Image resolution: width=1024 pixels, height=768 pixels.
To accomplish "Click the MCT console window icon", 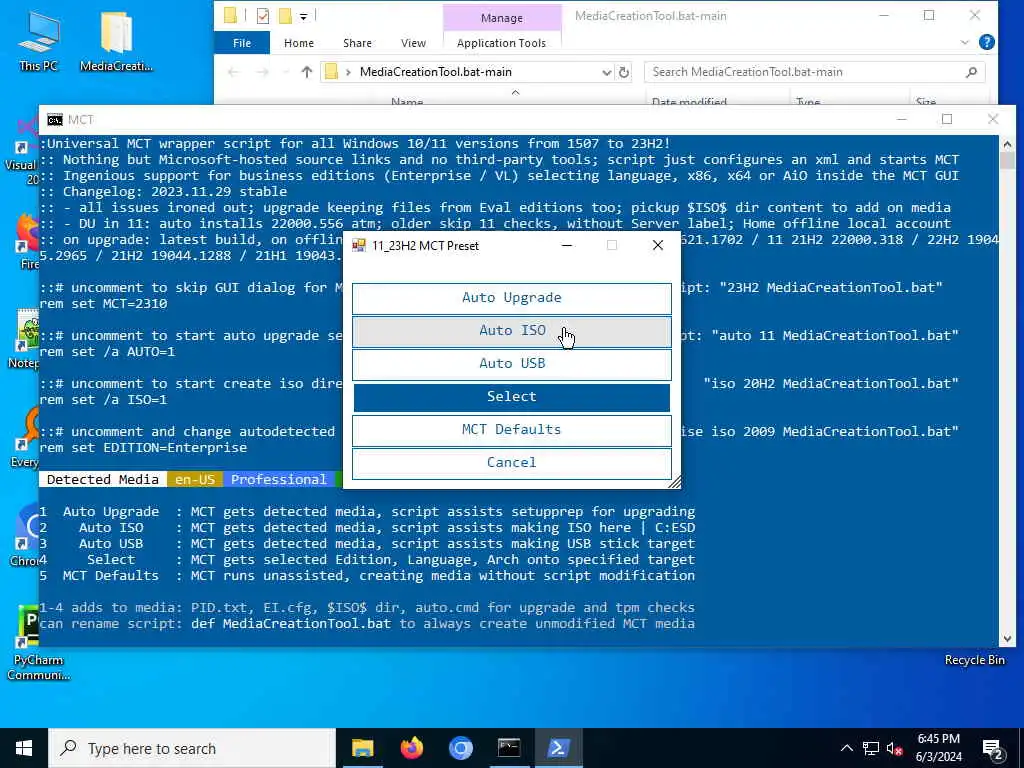I will (55, 120).
